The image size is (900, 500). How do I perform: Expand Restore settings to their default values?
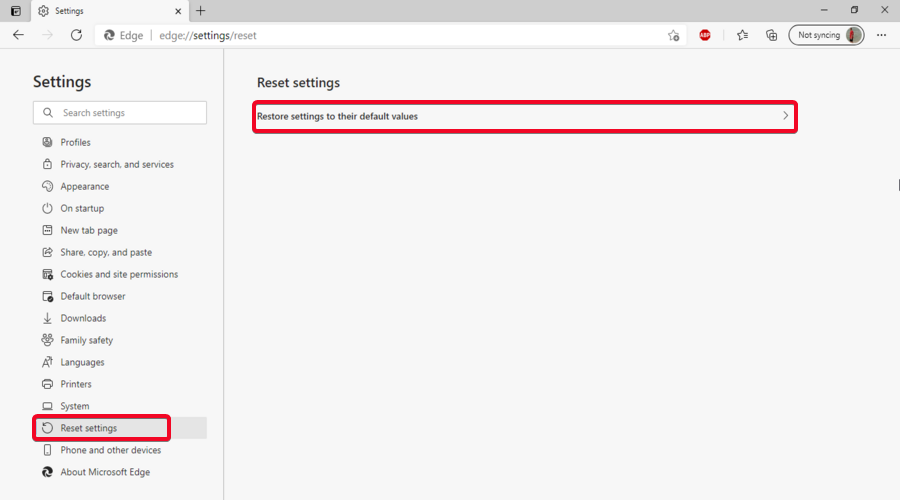coord(524,116)
